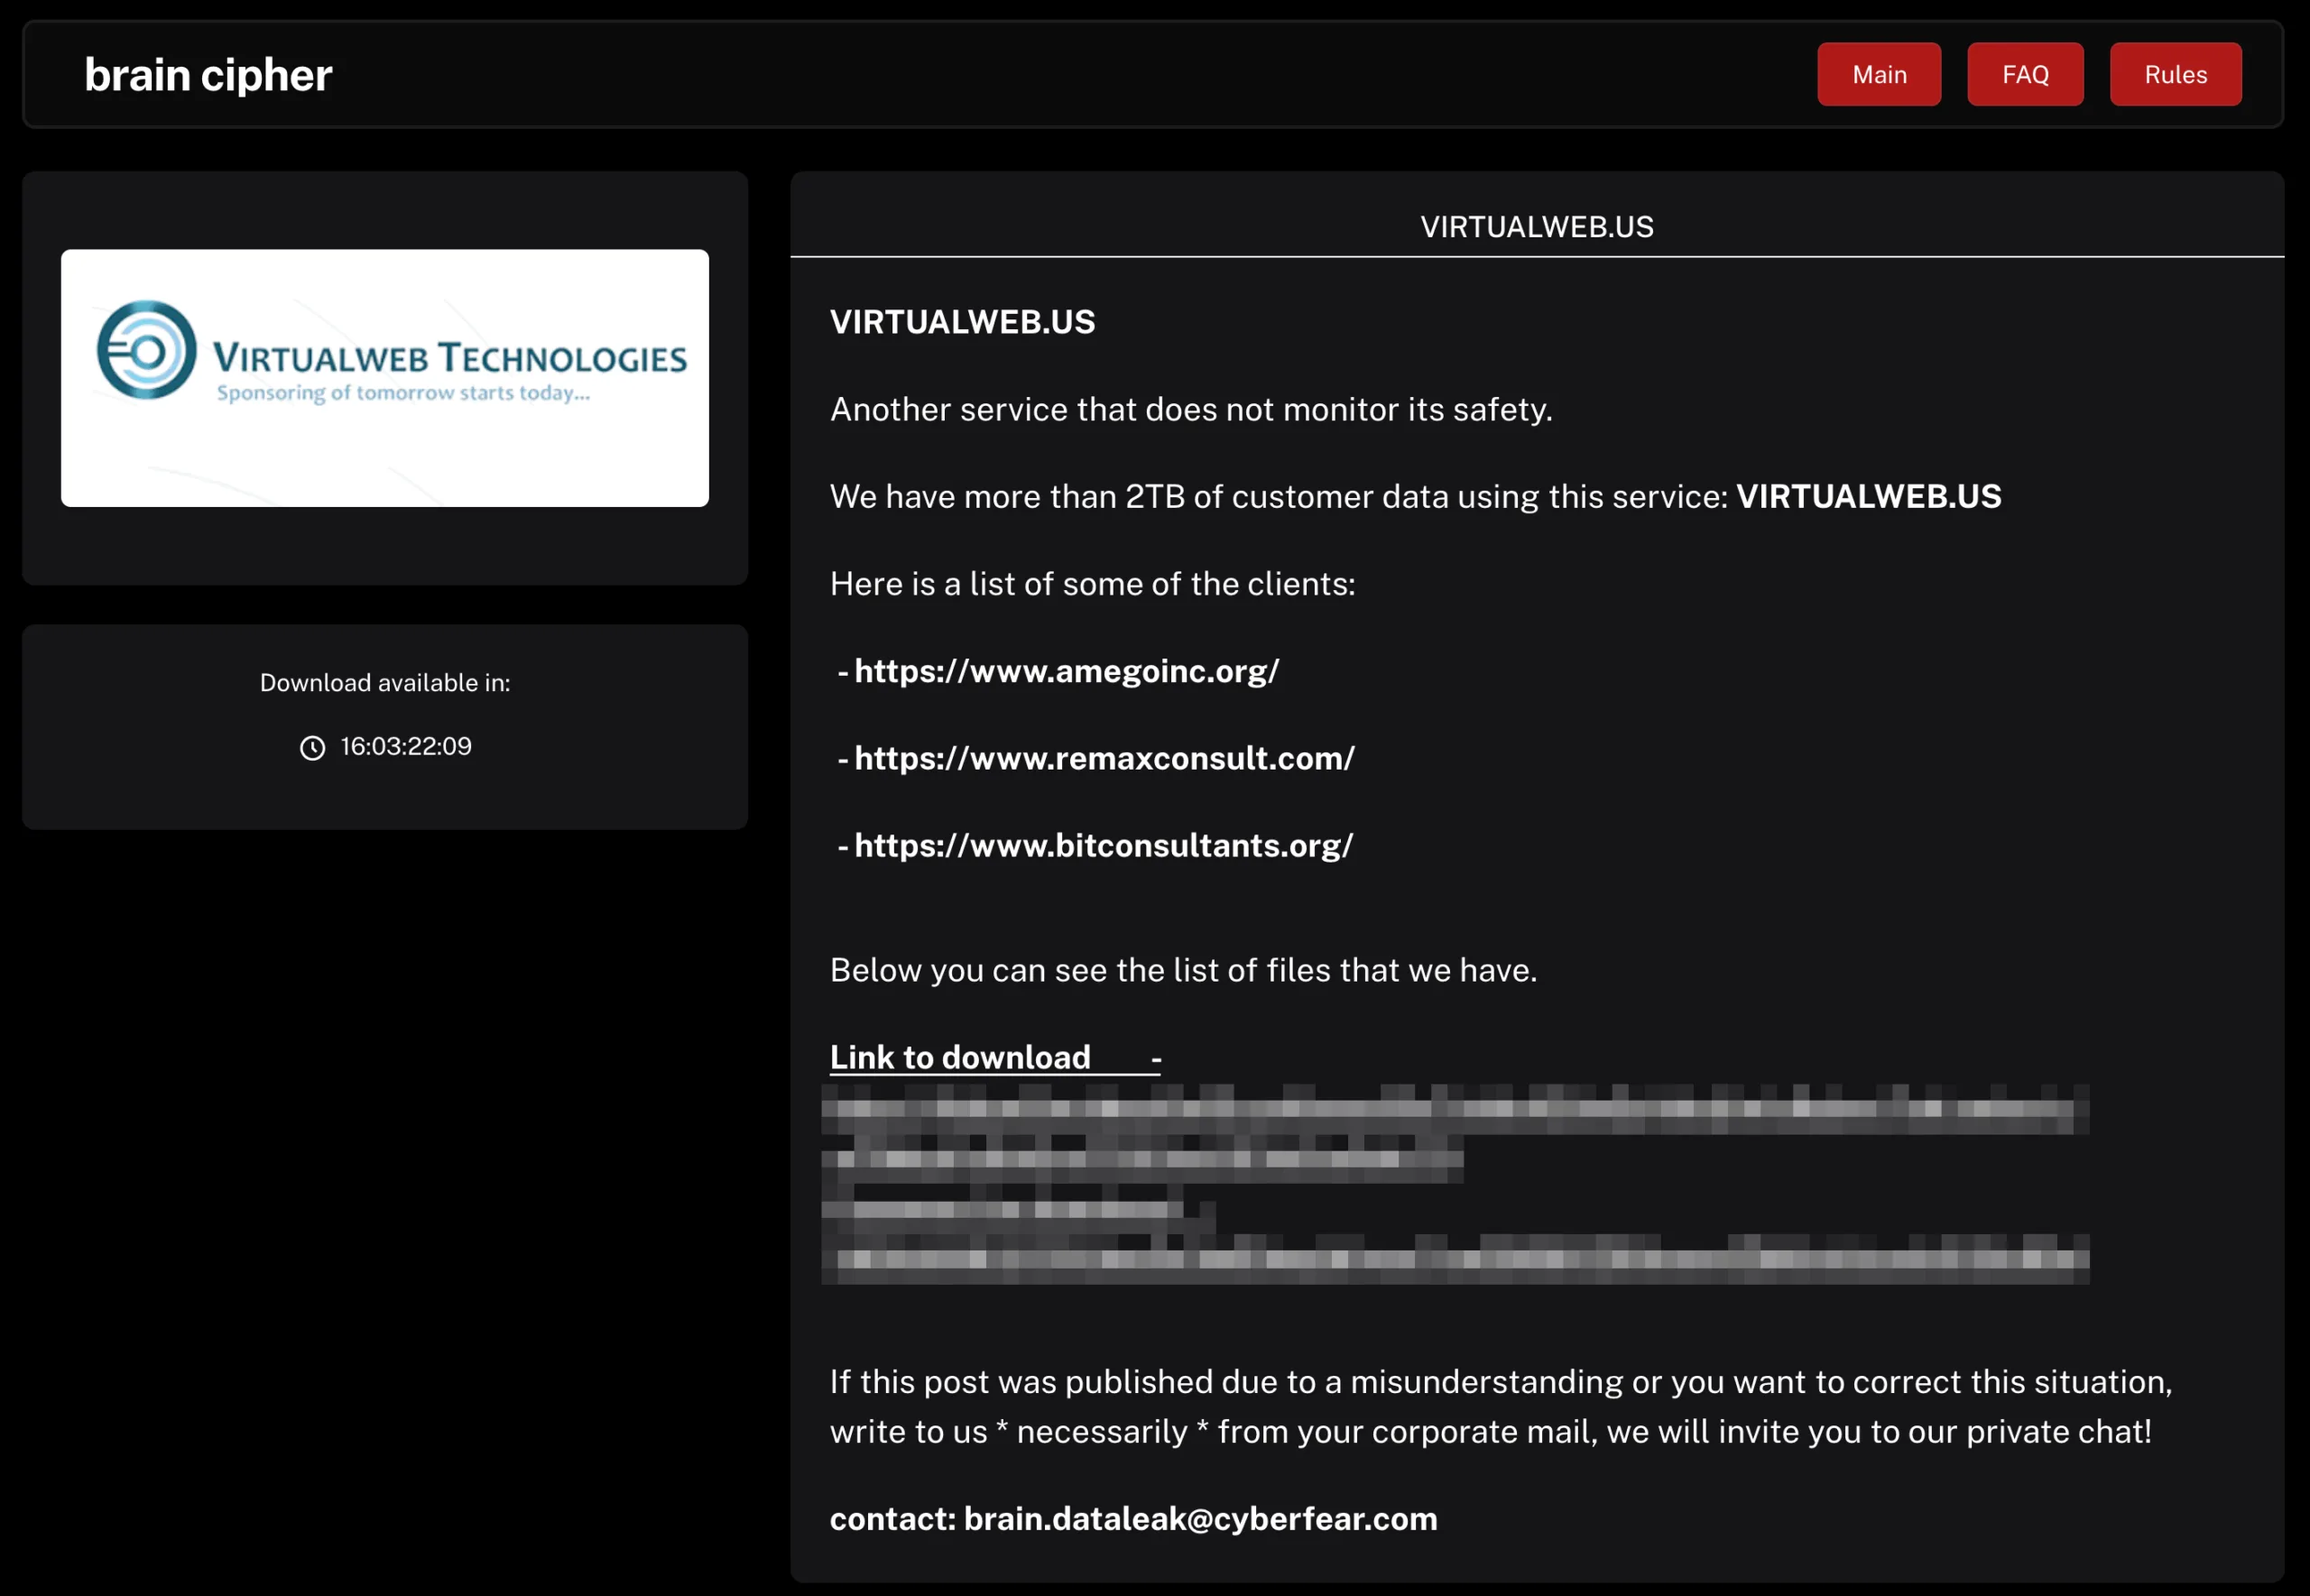Open the Rules page
The image size is (2310, 1596).
tap(2175, 74)
